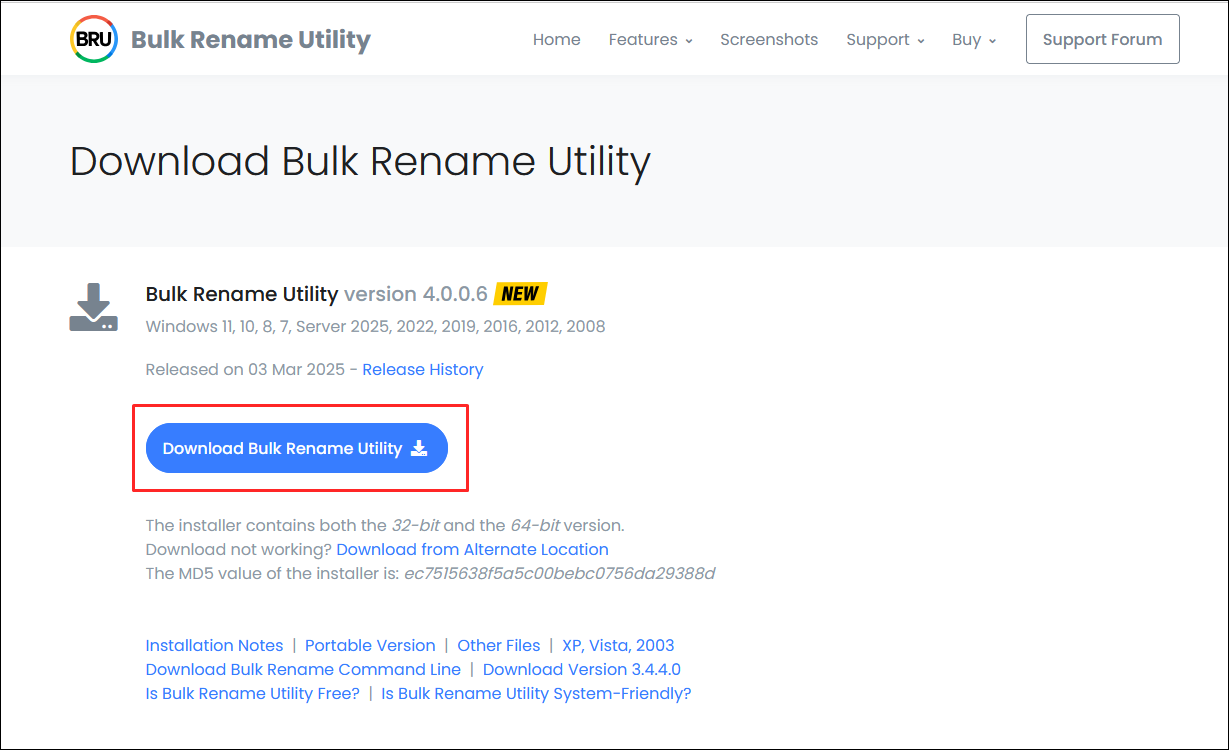Click the BRU logo icon
The width and height of the screenshot is (1229, 750).
[x=93, y=38]
